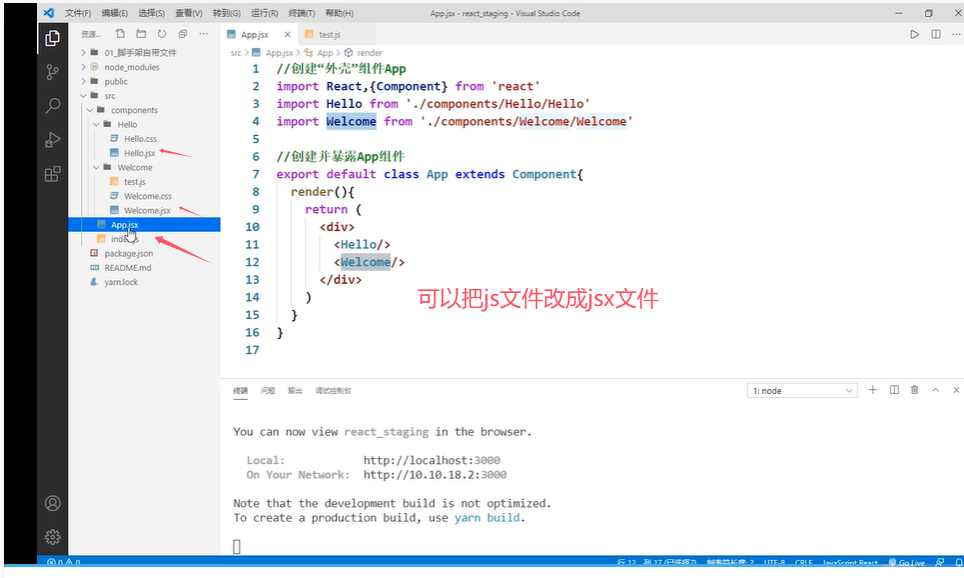Click the feedback icon in status bar
Viewport: 964px width, 578px height.
coord(940,562)
